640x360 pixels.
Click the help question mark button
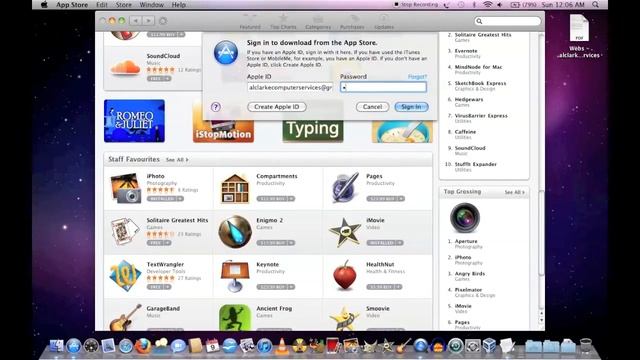tap(216, 107)
